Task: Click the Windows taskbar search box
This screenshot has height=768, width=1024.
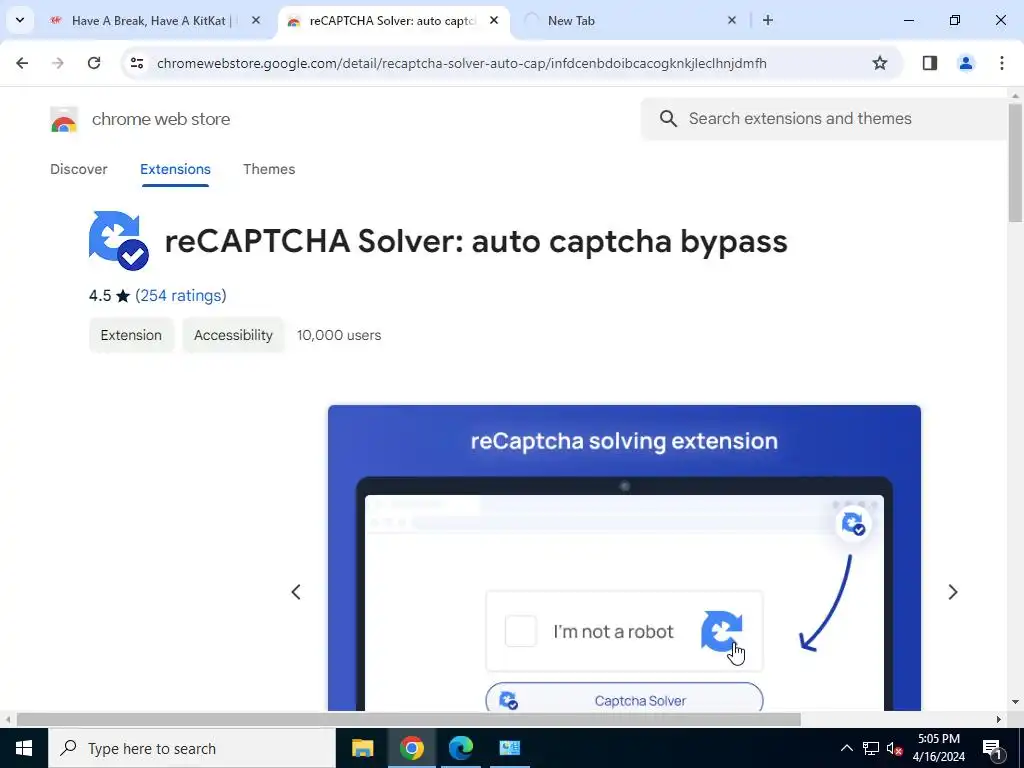Action: click(191, 748)
